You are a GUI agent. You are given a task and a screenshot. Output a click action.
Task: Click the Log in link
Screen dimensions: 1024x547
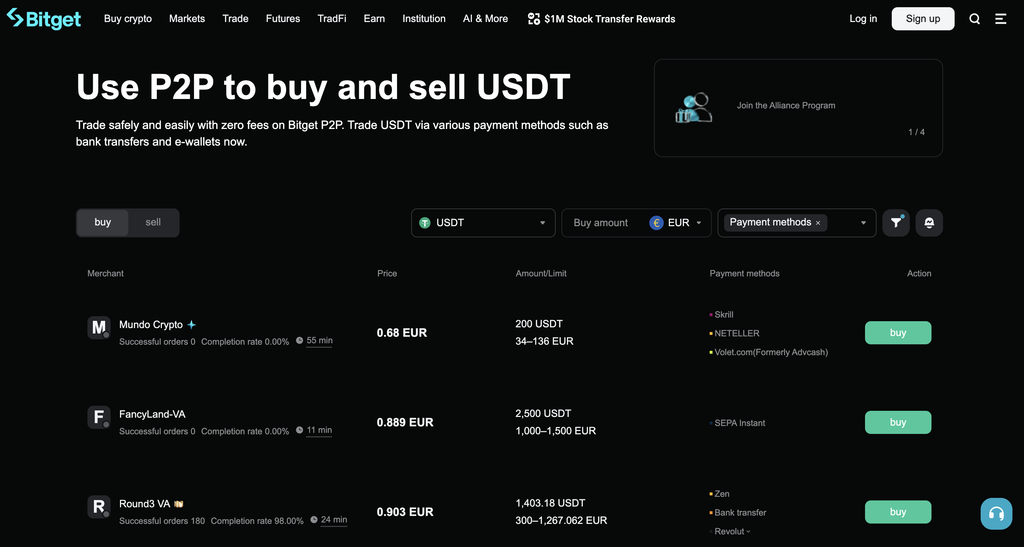click(863, 19)
